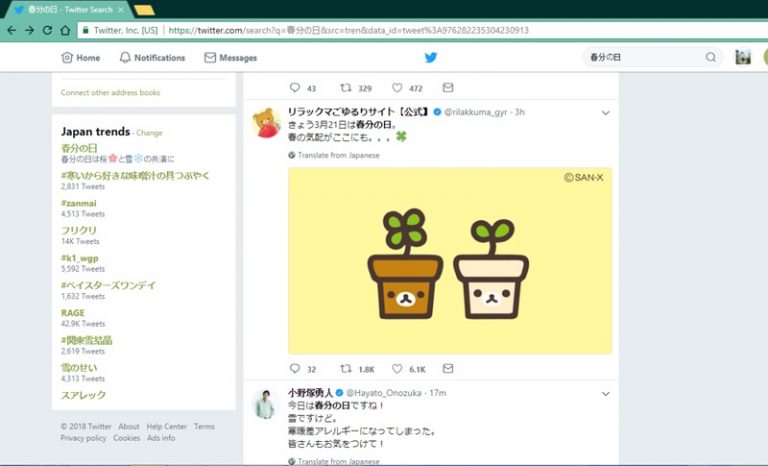Open @Hayato_Onozuka handle link
The image size is (768, 466).
tap(384, 393)
